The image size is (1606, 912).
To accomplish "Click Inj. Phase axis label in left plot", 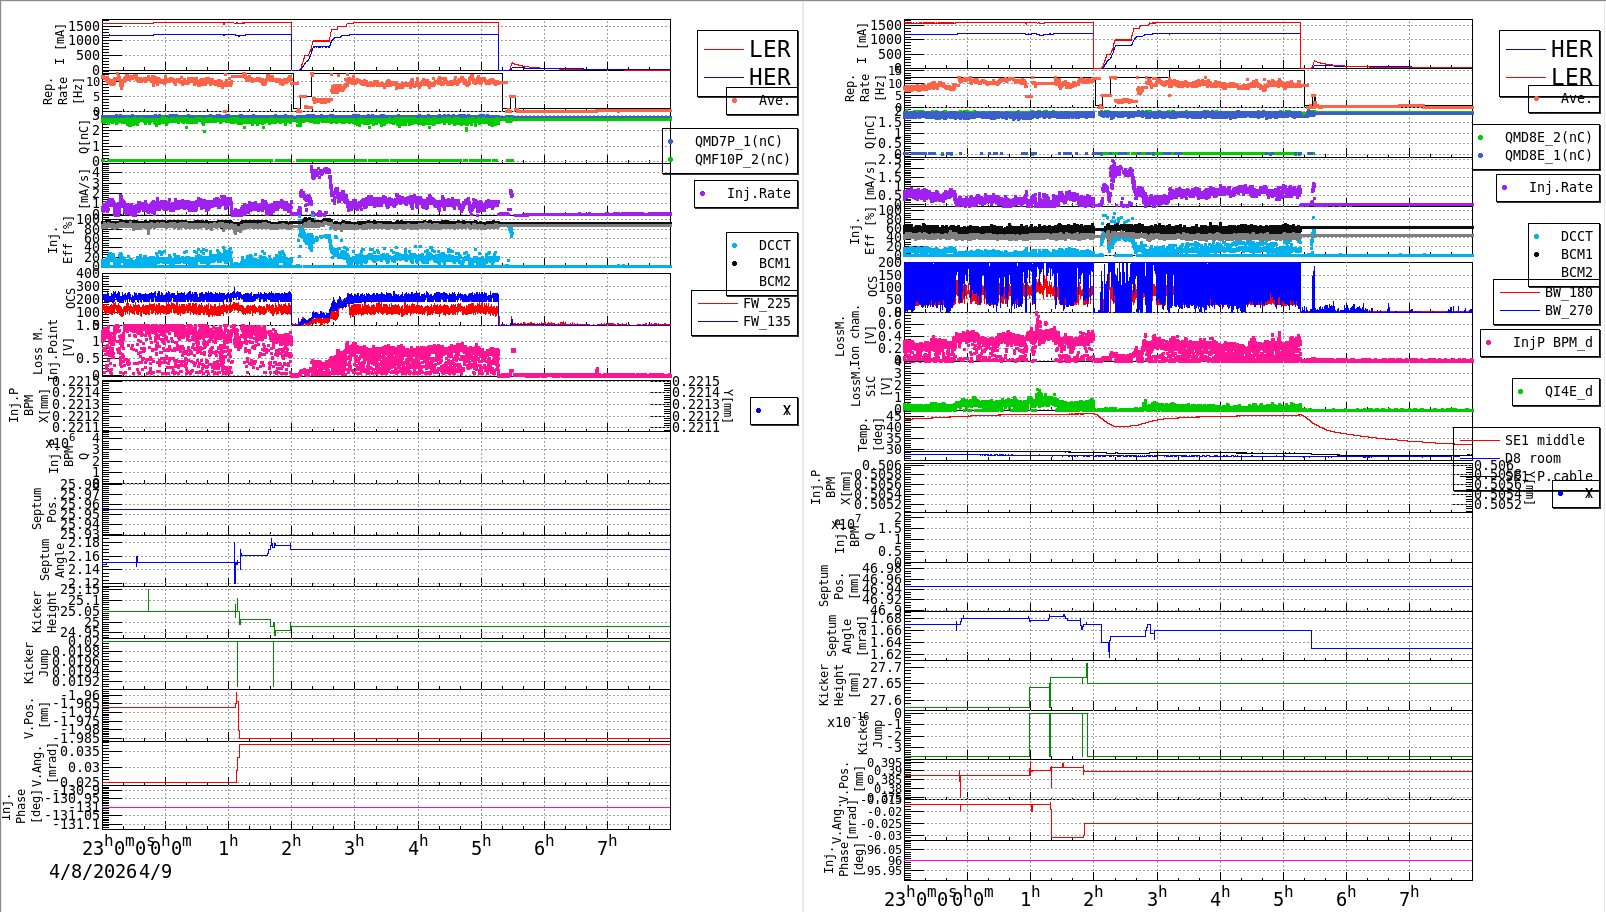I will point(21,806).
